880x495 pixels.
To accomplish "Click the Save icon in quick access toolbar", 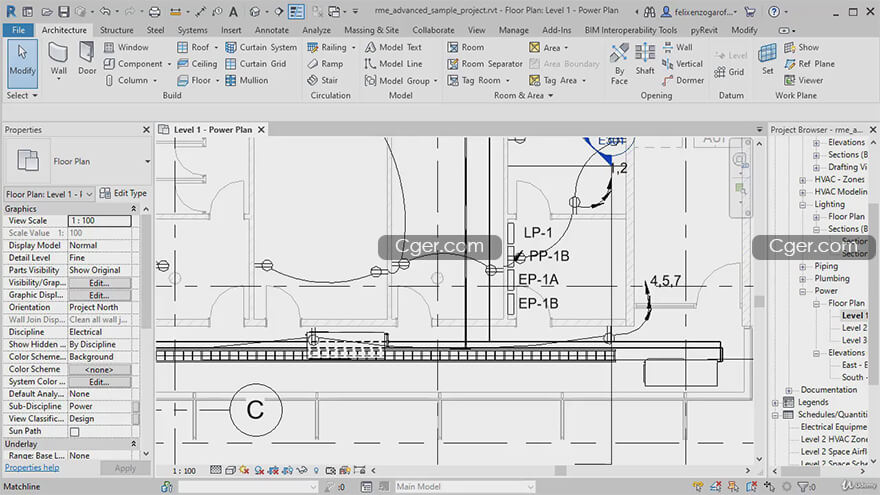I will [63, 11].
